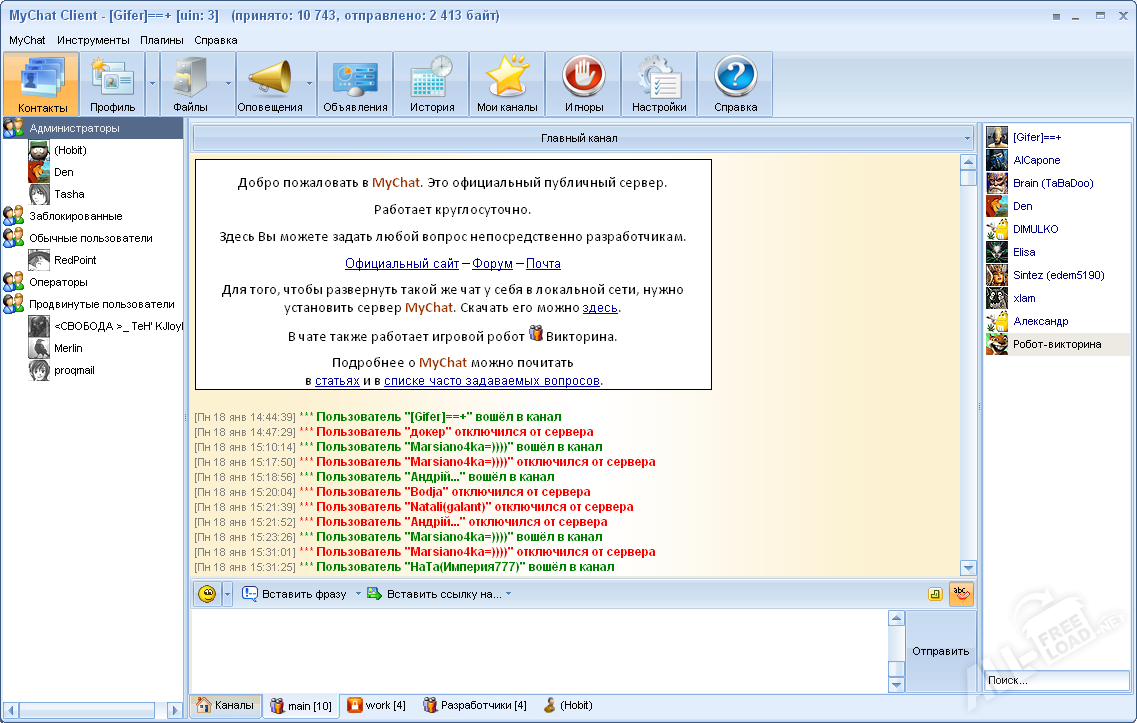Select Робот-викторина in the user list
The width and height of the screenshot is (1137, 723).
point(1056,344)
